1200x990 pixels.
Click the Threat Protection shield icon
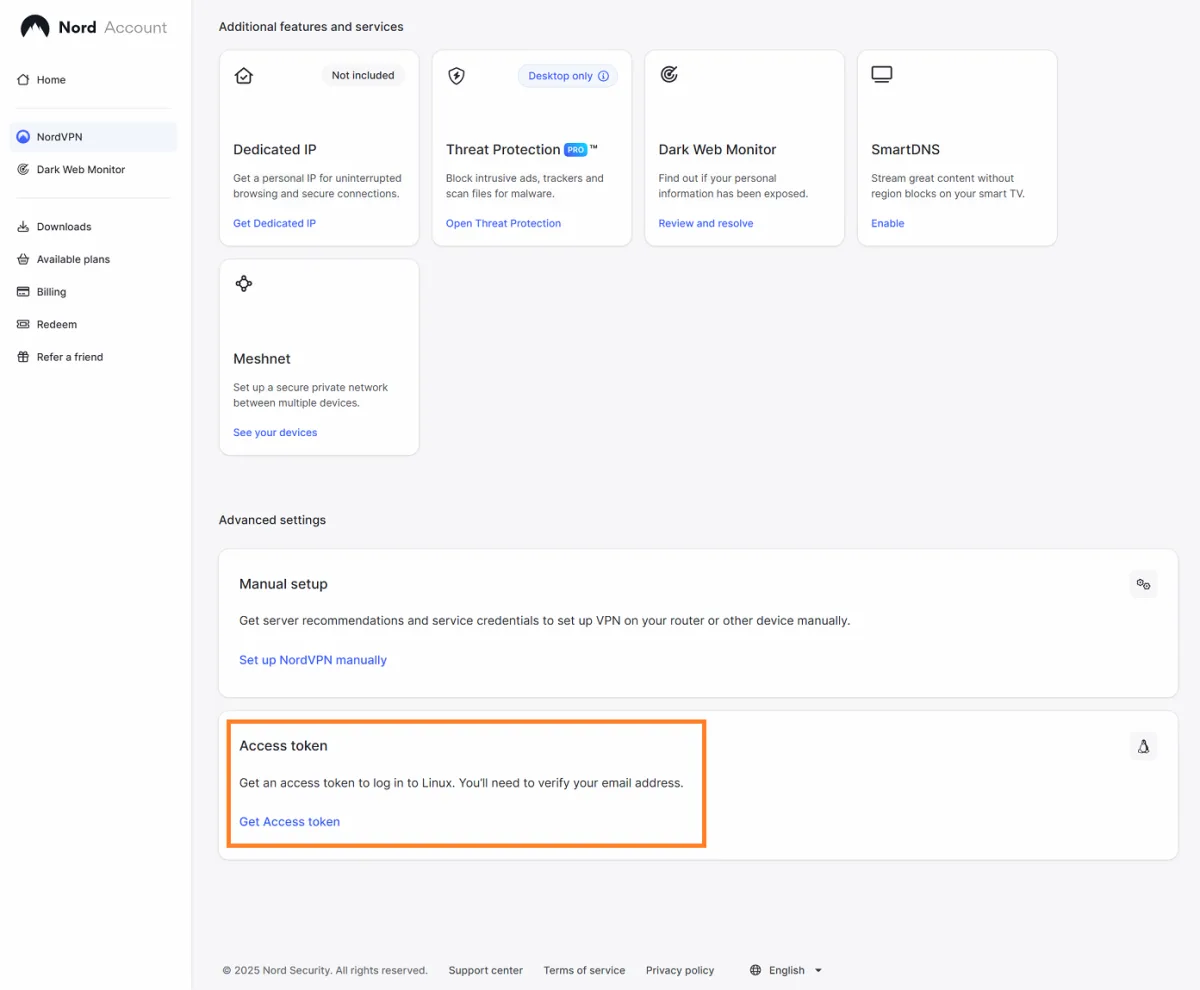456,75
